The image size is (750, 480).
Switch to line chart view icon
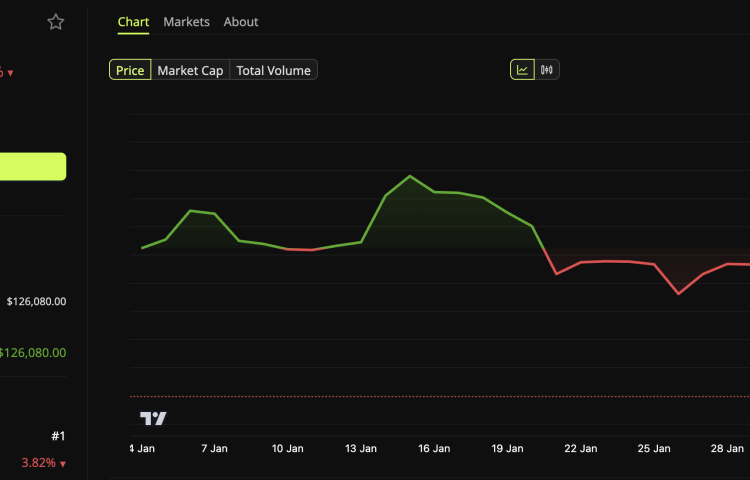[522, 70]
